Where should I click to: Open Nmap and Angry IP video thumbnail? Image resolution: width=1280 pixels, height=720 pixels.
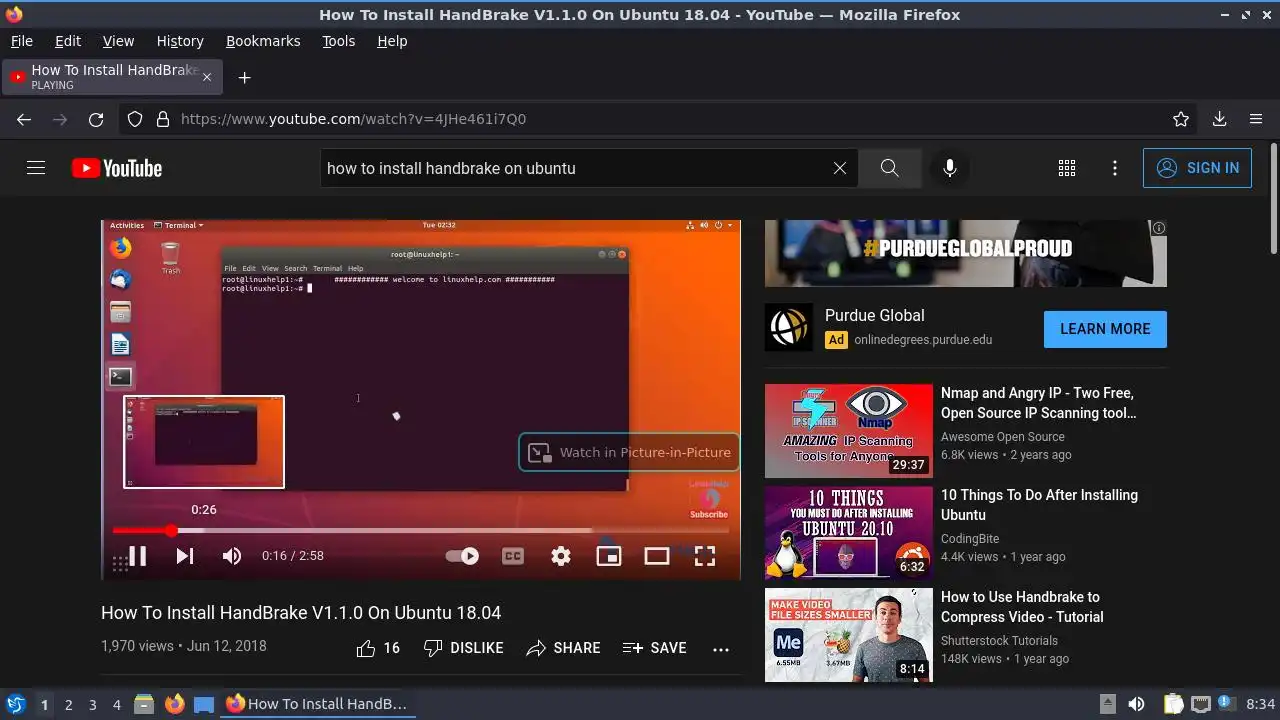(849, 431)
